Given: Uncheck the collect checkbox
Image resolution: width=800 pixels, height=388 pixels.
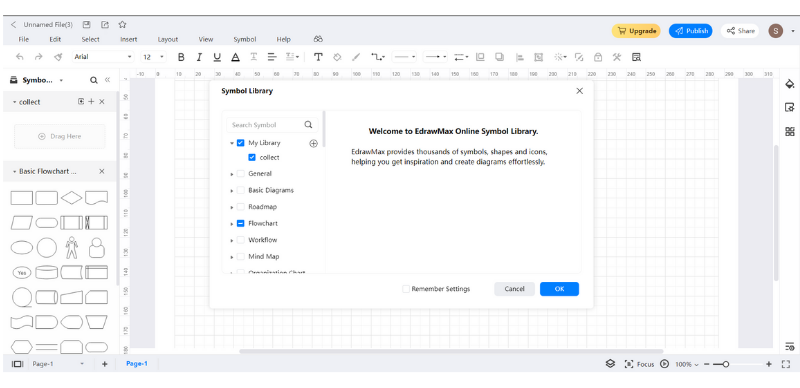Looking at the screenshot, I should point(252,157).
